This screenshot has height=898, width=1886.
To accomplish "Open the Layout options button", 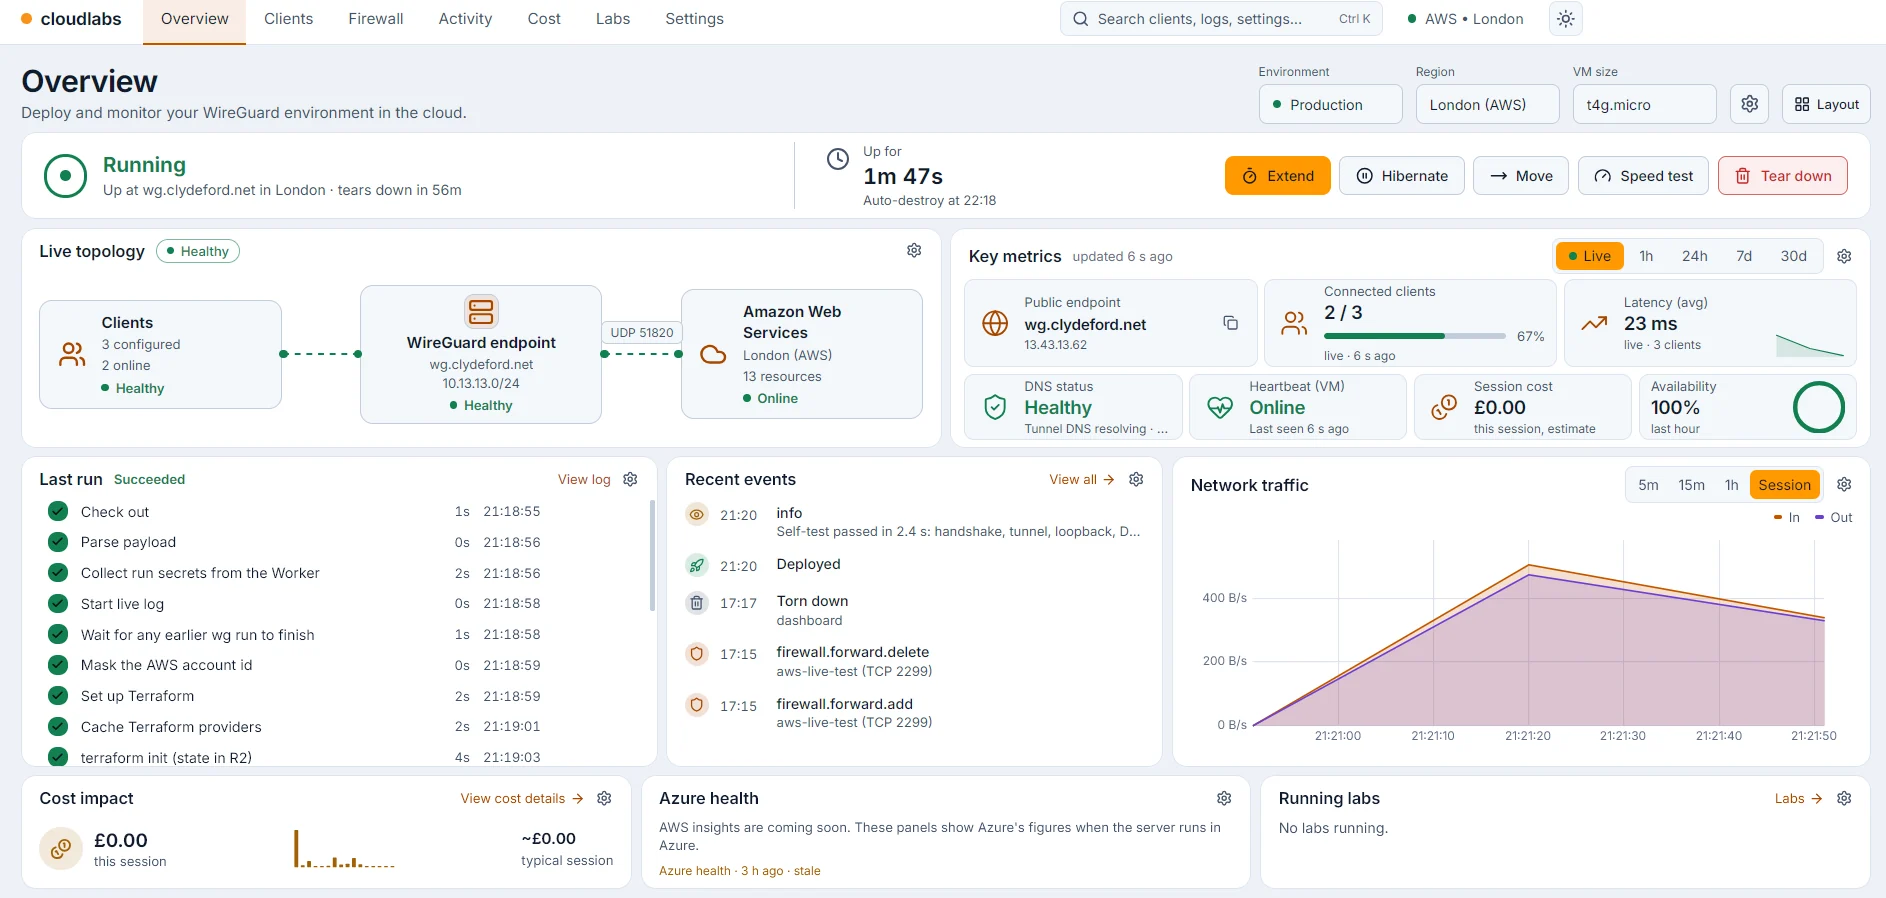I will 1826,104.
